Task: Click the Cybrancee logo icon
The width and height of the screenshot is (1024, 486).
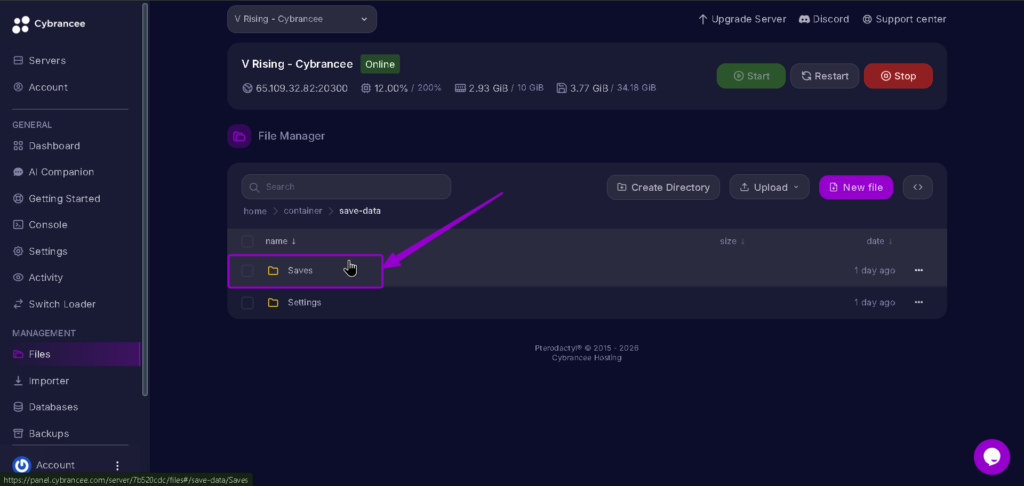Action: (x=21, y=24)
